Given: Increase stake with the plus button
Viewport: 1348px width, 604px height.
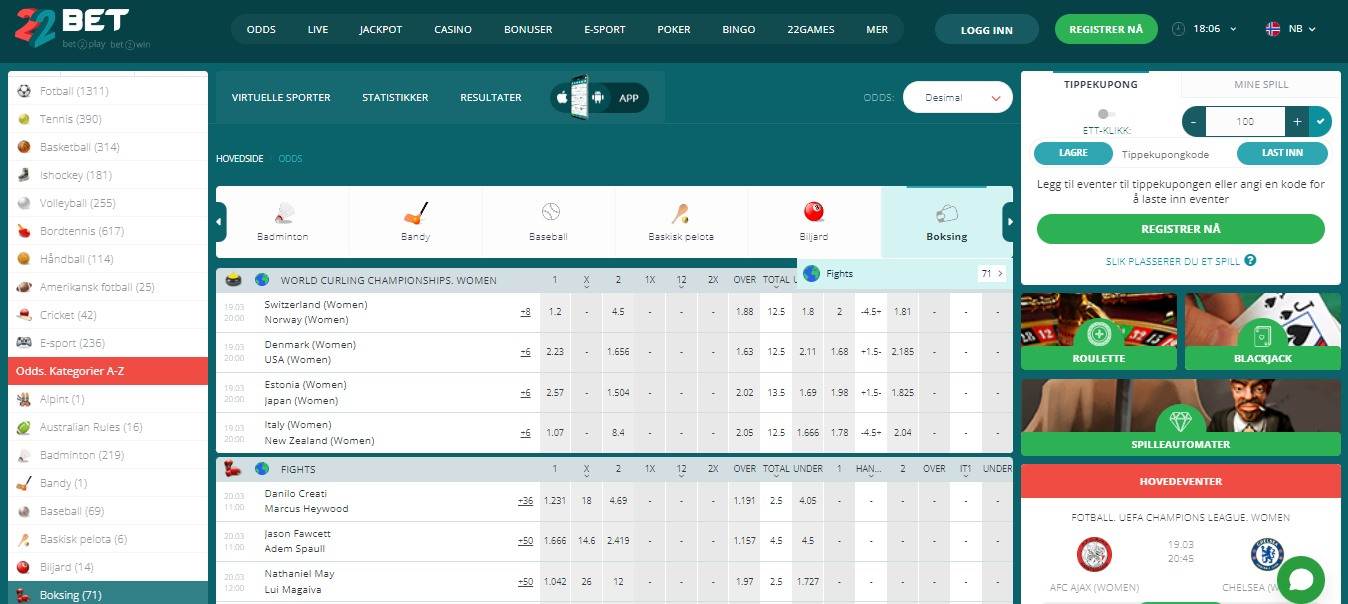Looking at the screenshot, I should [x=1297, y=121].
